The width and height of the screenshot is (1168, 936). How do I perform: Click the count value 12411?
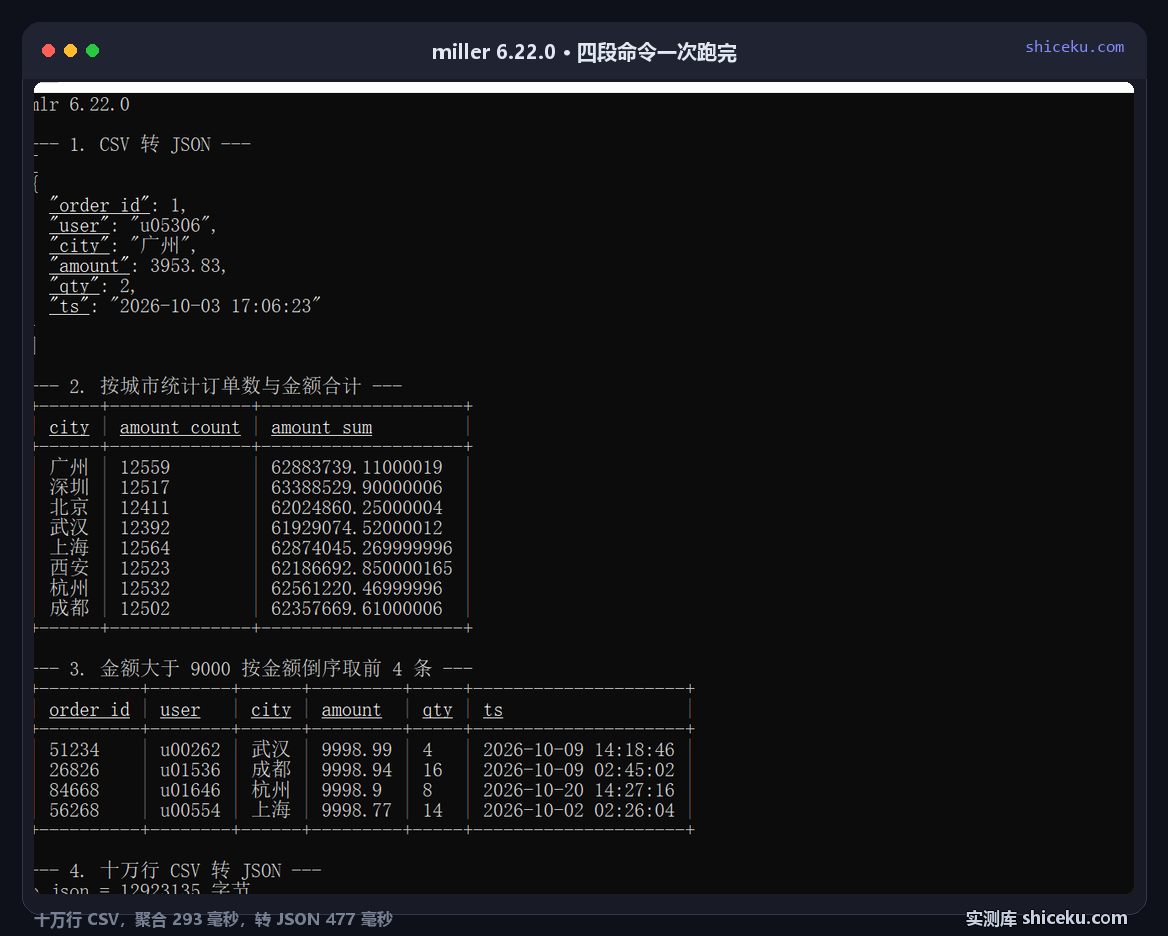point(145,508)
